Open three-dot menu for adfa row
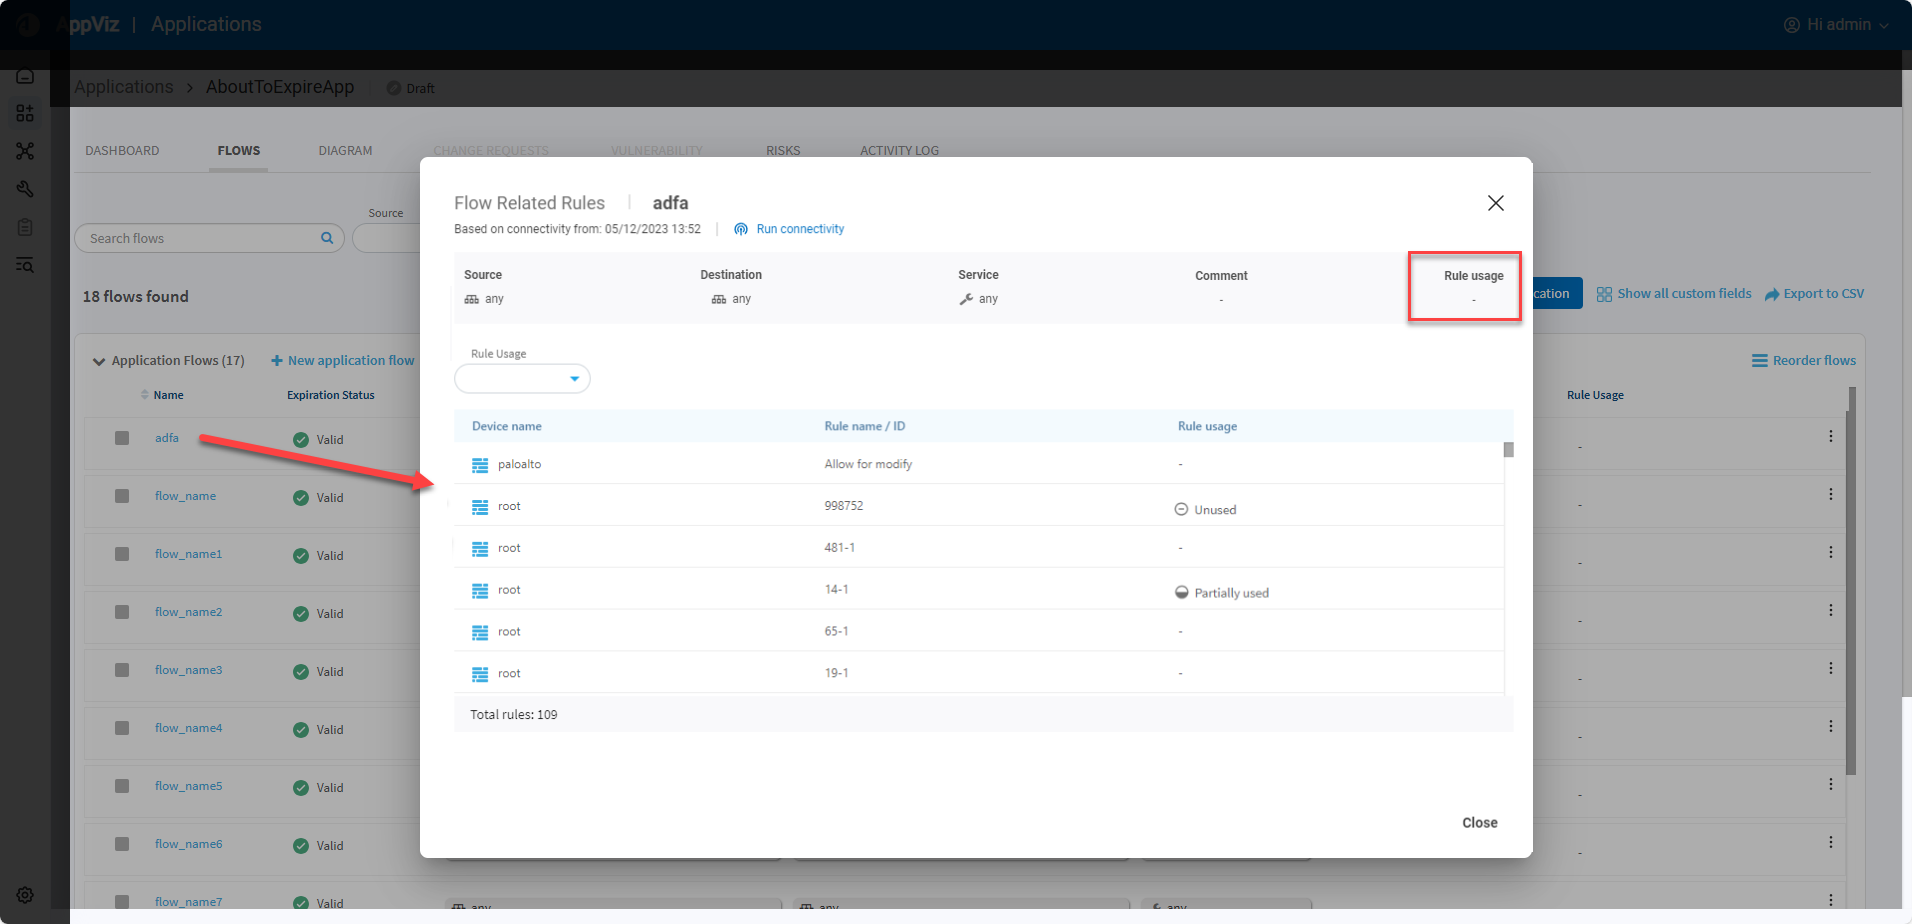This screenshot has height=924, width=1912. pos(1830,436)
